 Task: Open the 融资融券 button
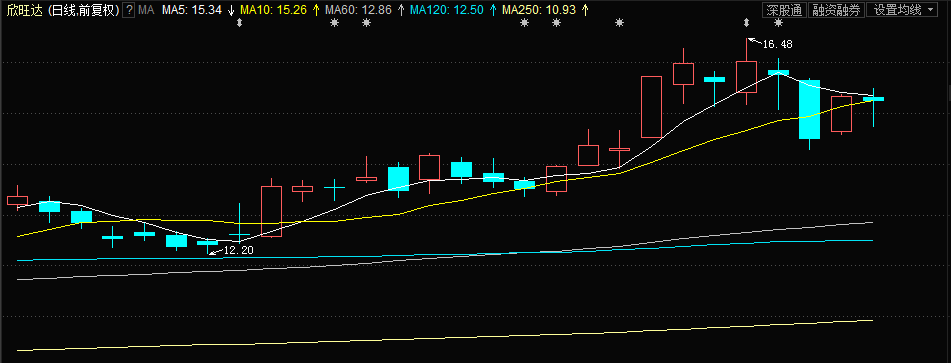pyautogui.click(x=837, y=10)
